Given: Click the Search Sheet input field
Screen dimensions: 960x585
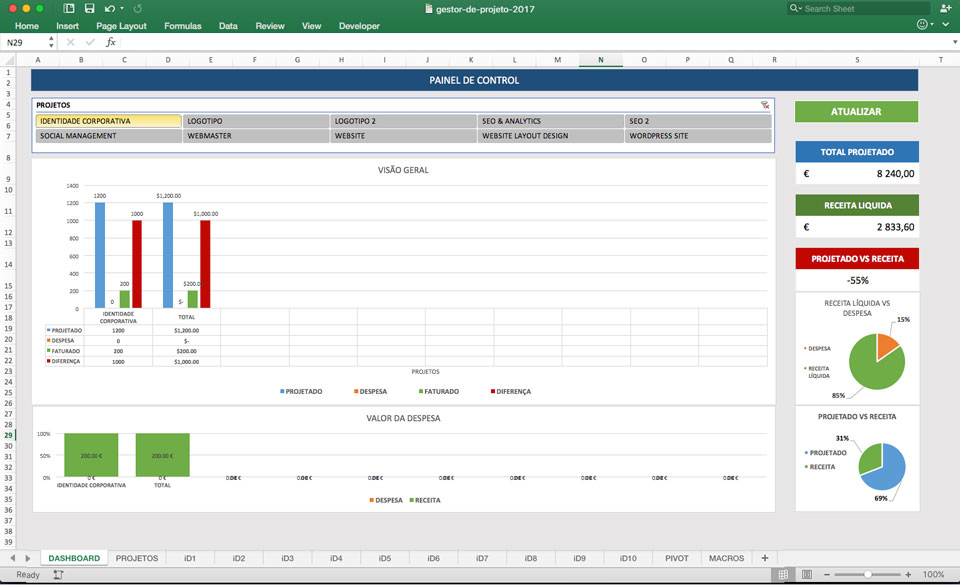Looking at the screenshot, I should [858, 9].
